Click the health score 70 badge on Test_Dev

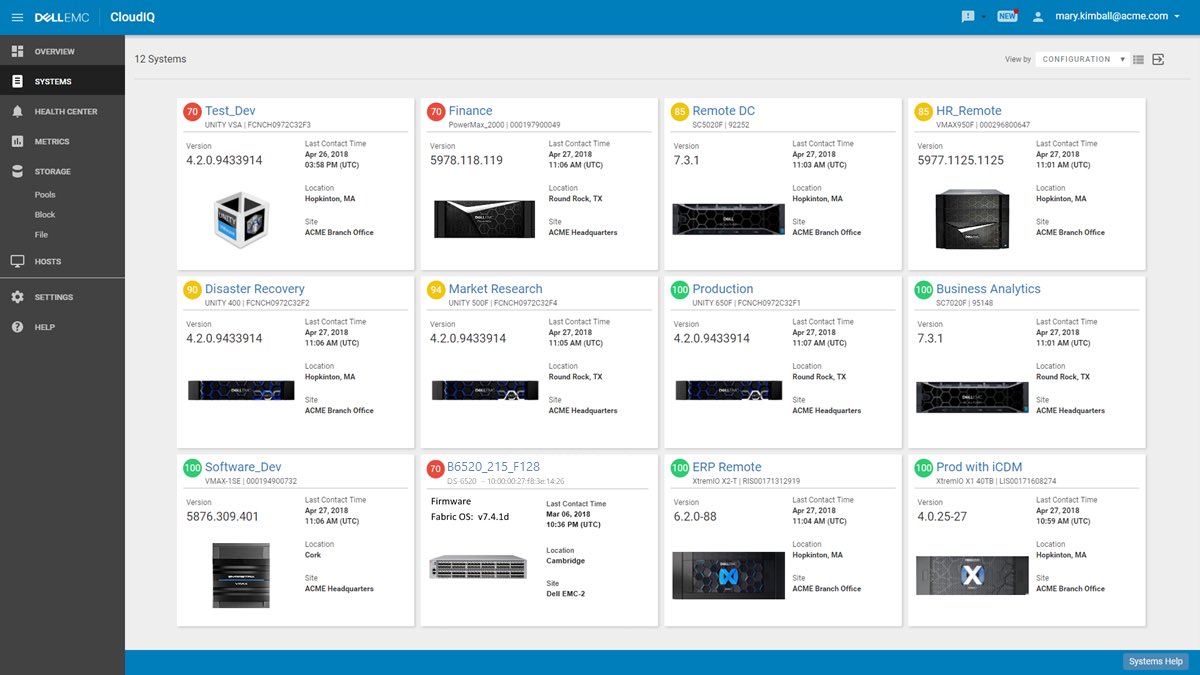pyautogui.click(x=192, y=112)
